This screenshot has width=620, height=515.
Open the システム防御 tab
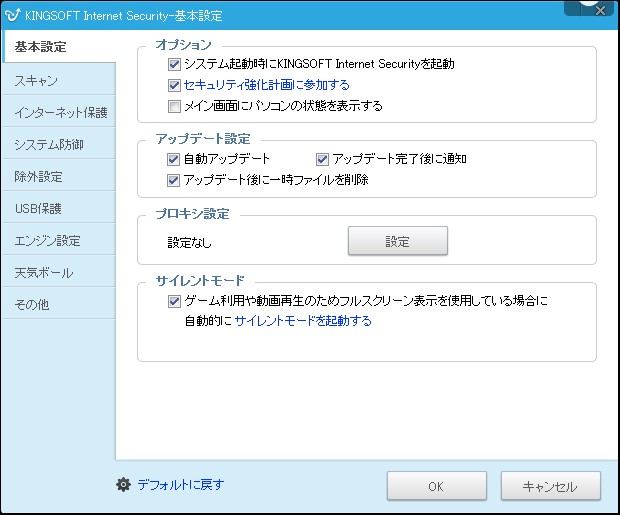pos(59,144)
